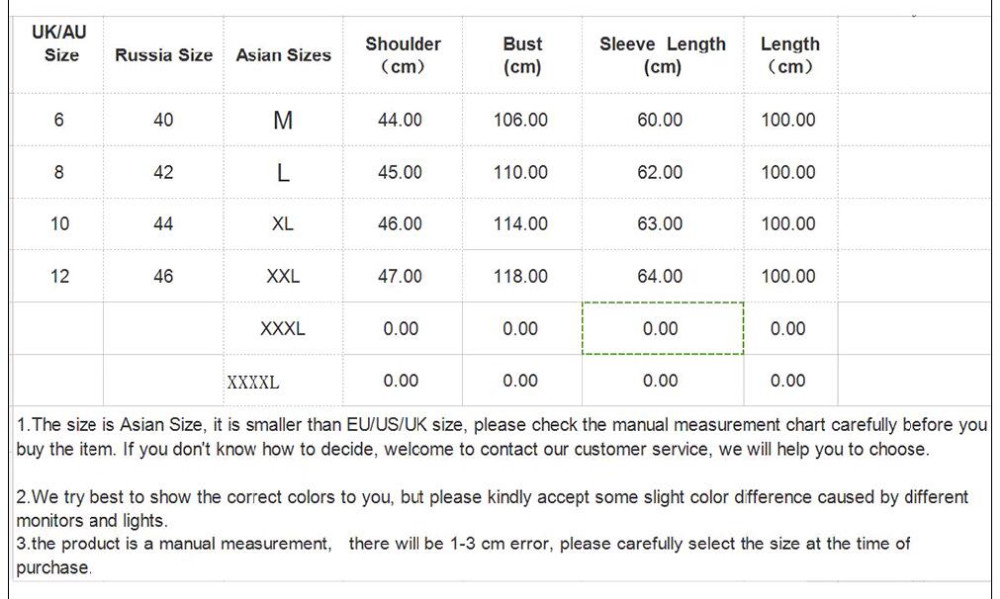The height and width of the screenshot is (599, 1000).
Task: Select the Sleeve Length (cm) header
Action: (662, 56)
